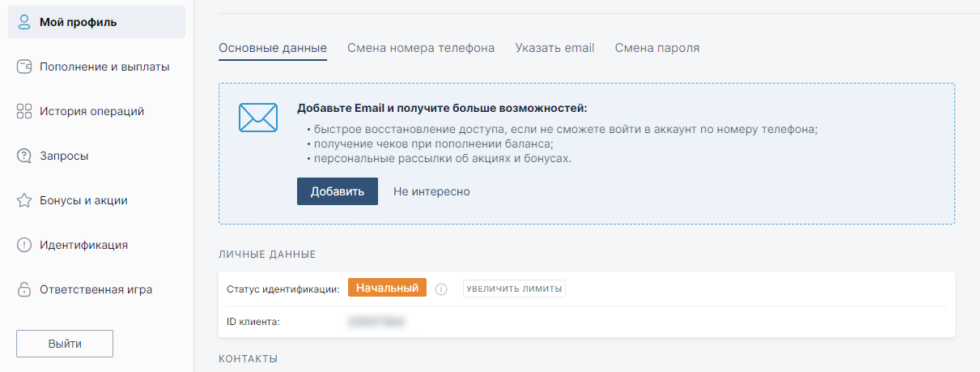980x372 pixels.
Task: Click the Добавить button
Action: point(338,191)
